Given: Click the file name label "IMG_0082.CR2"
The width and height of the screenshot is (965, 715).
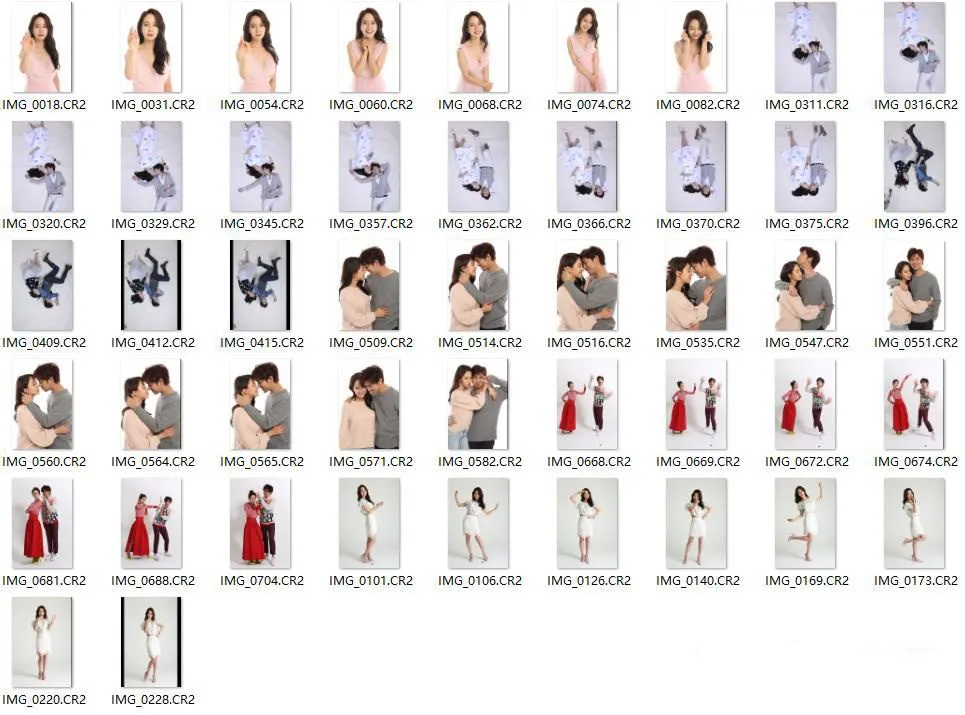Looking at the screenshot, I should 697,105.
